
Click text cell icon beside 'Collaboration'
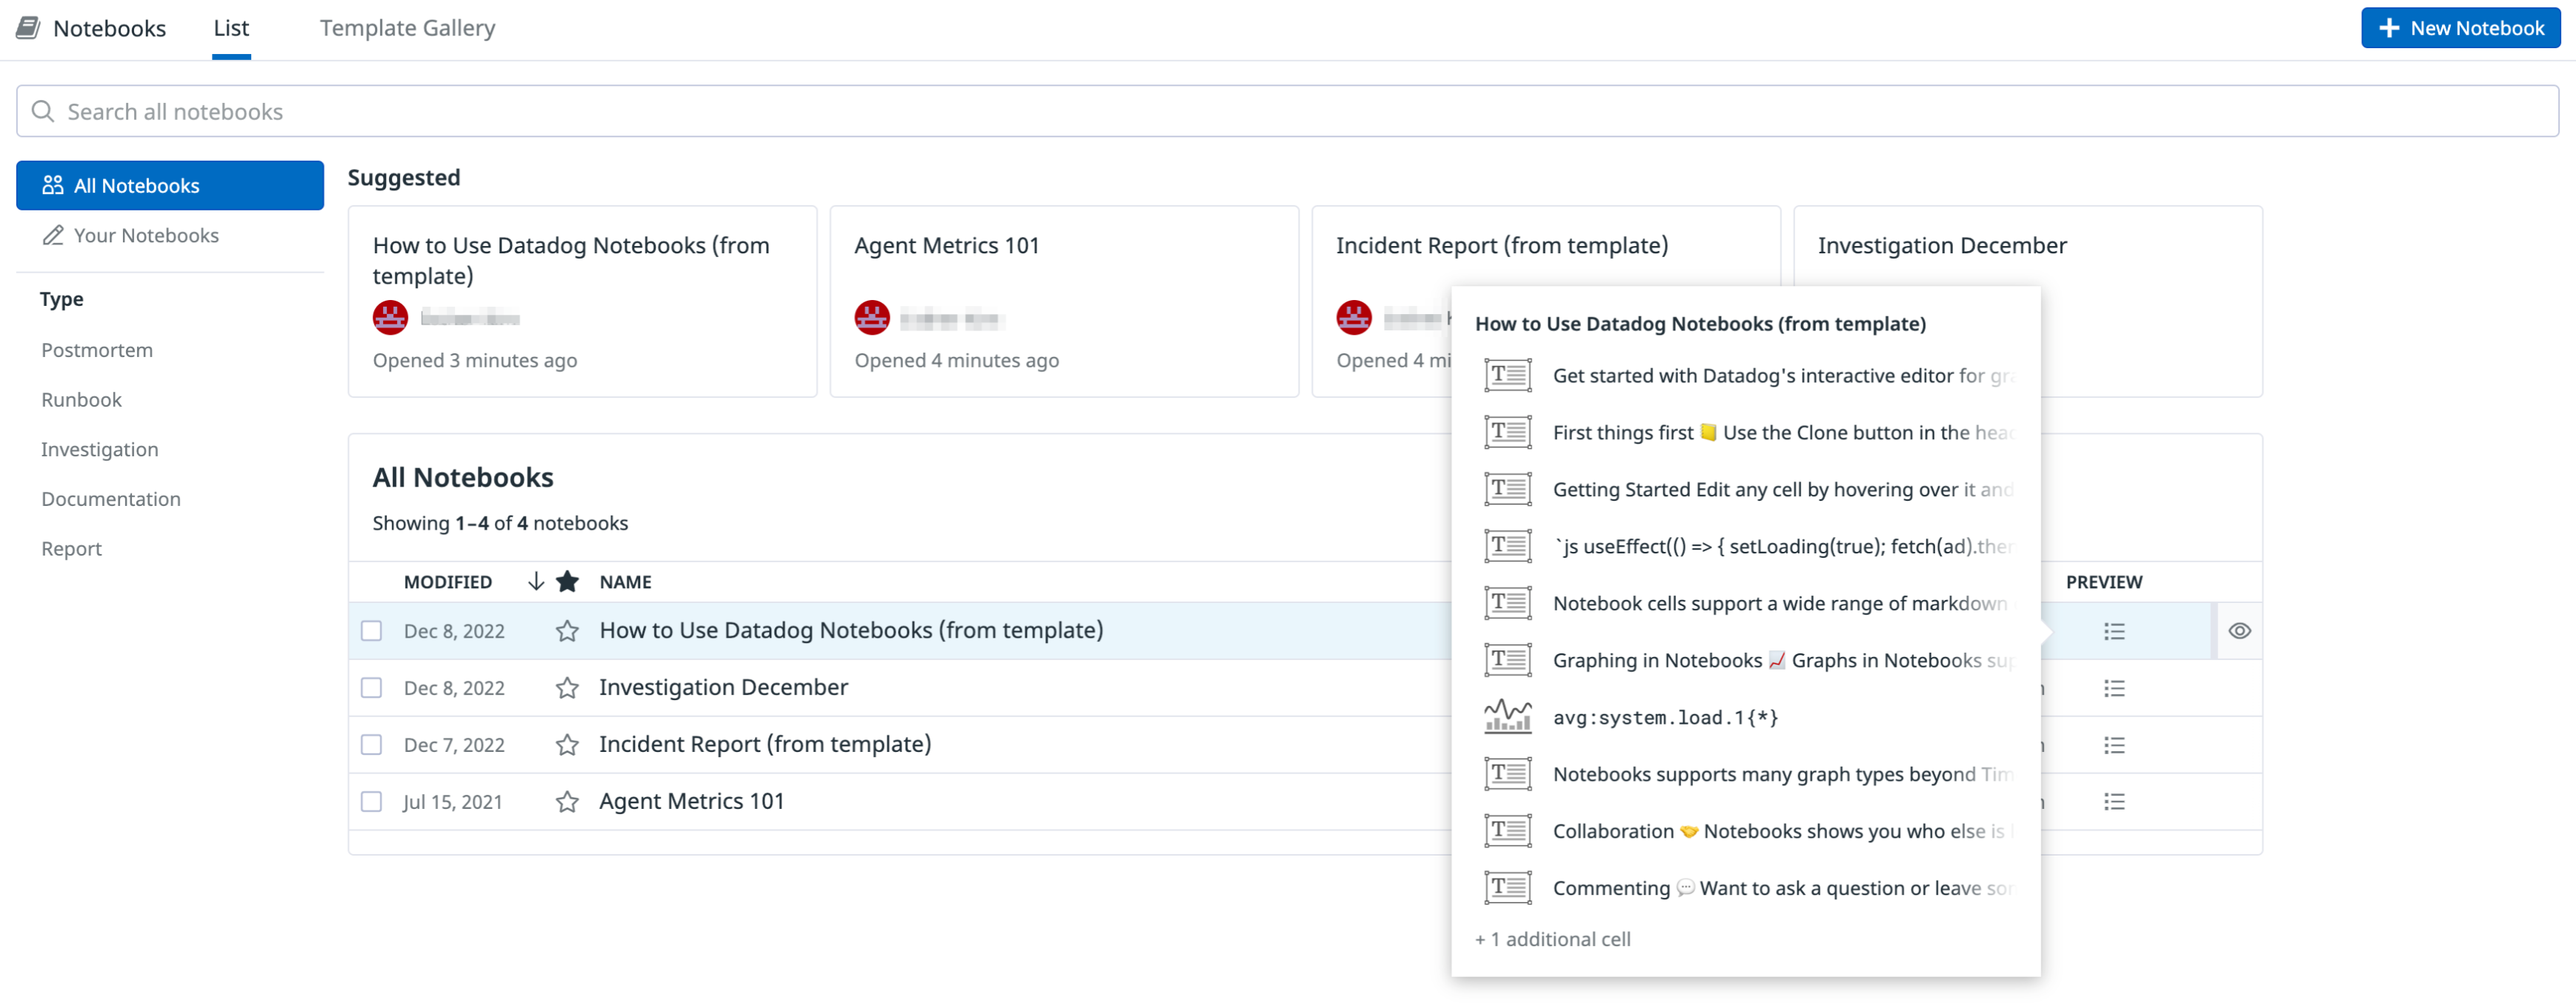[1507, 831]
